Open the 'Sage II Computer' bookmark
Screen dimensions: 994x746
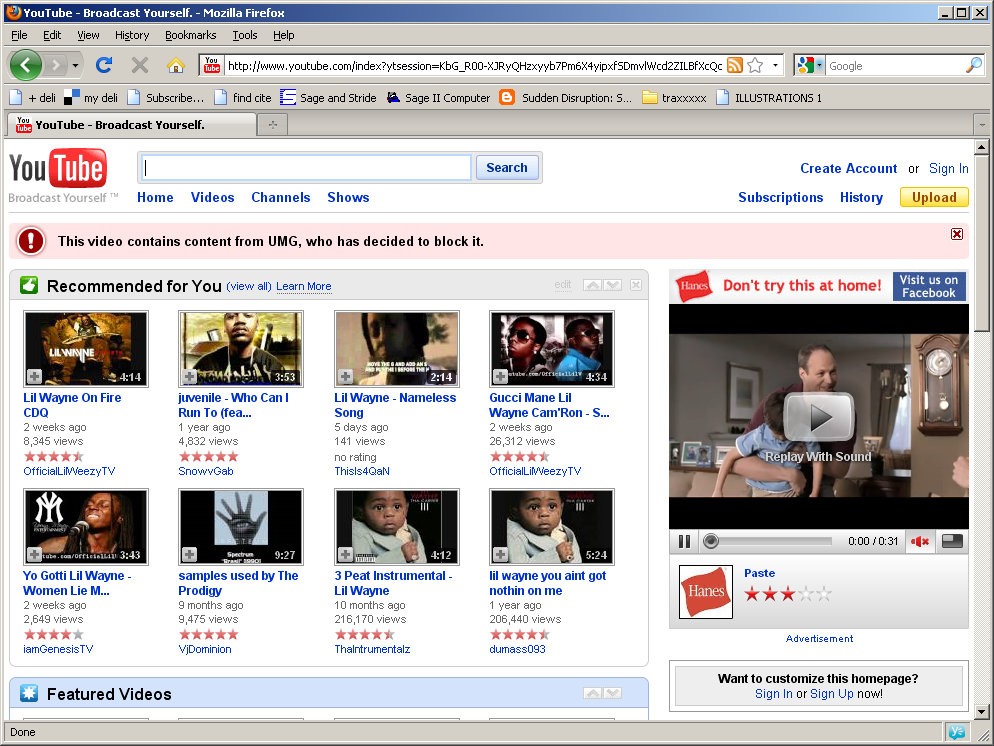tap(438, 98)
